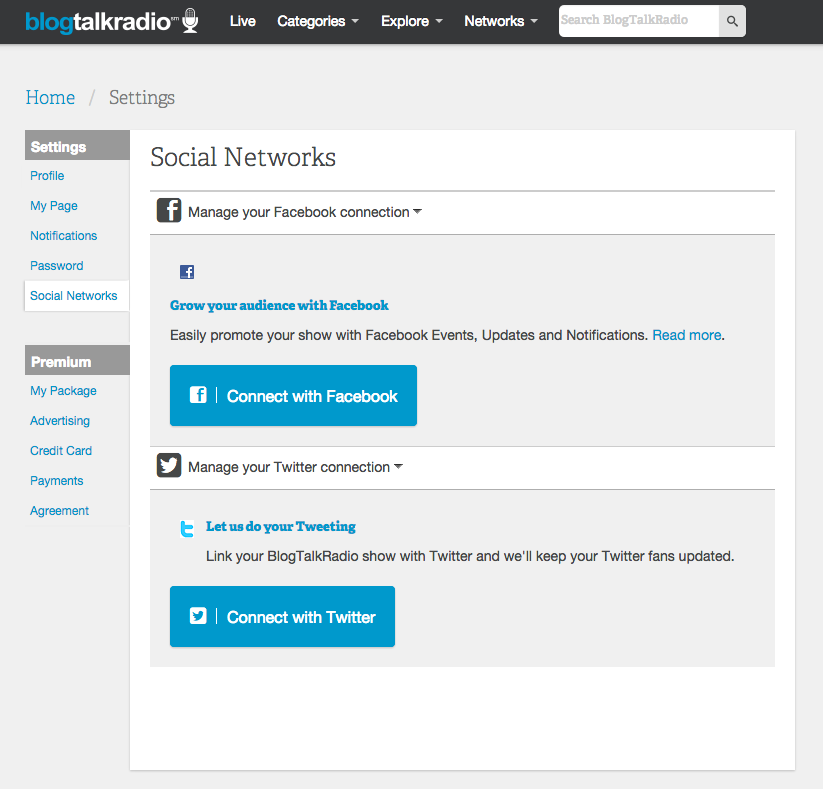Collapse the Manage your Facebook connection section
The width and height of the screenshot is (823, 789).
304,212
